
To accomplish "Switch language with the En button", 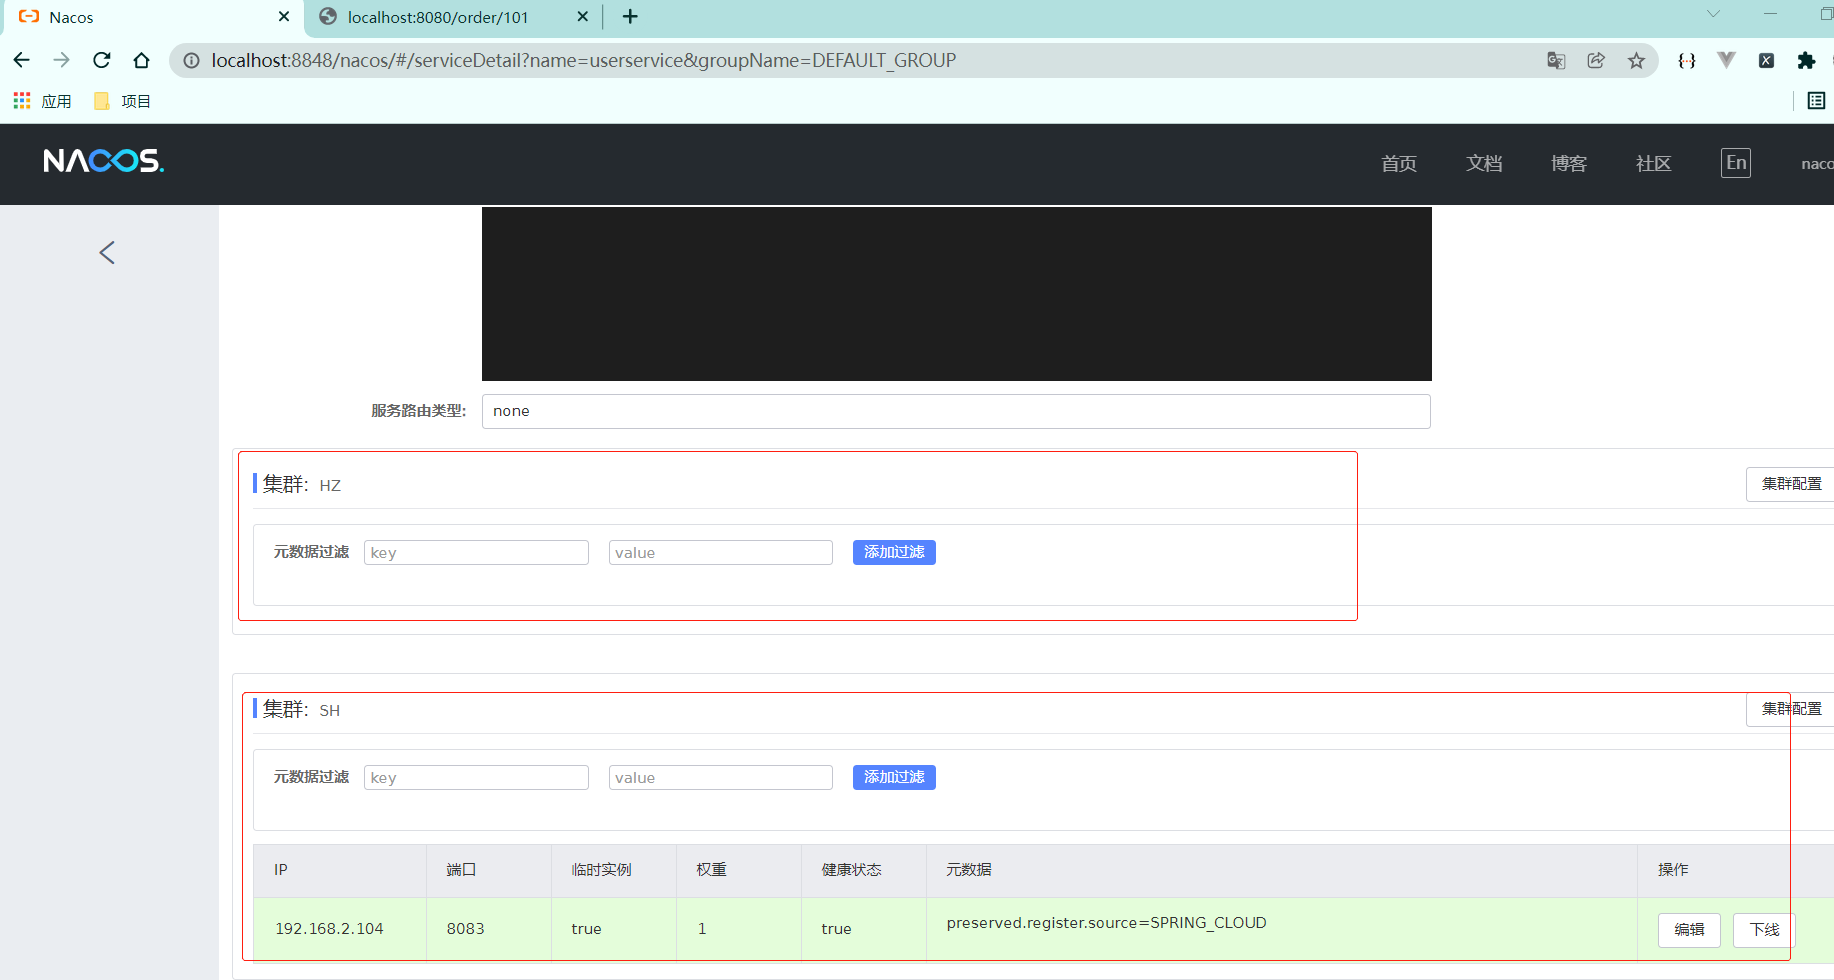I will (1736, 163).
